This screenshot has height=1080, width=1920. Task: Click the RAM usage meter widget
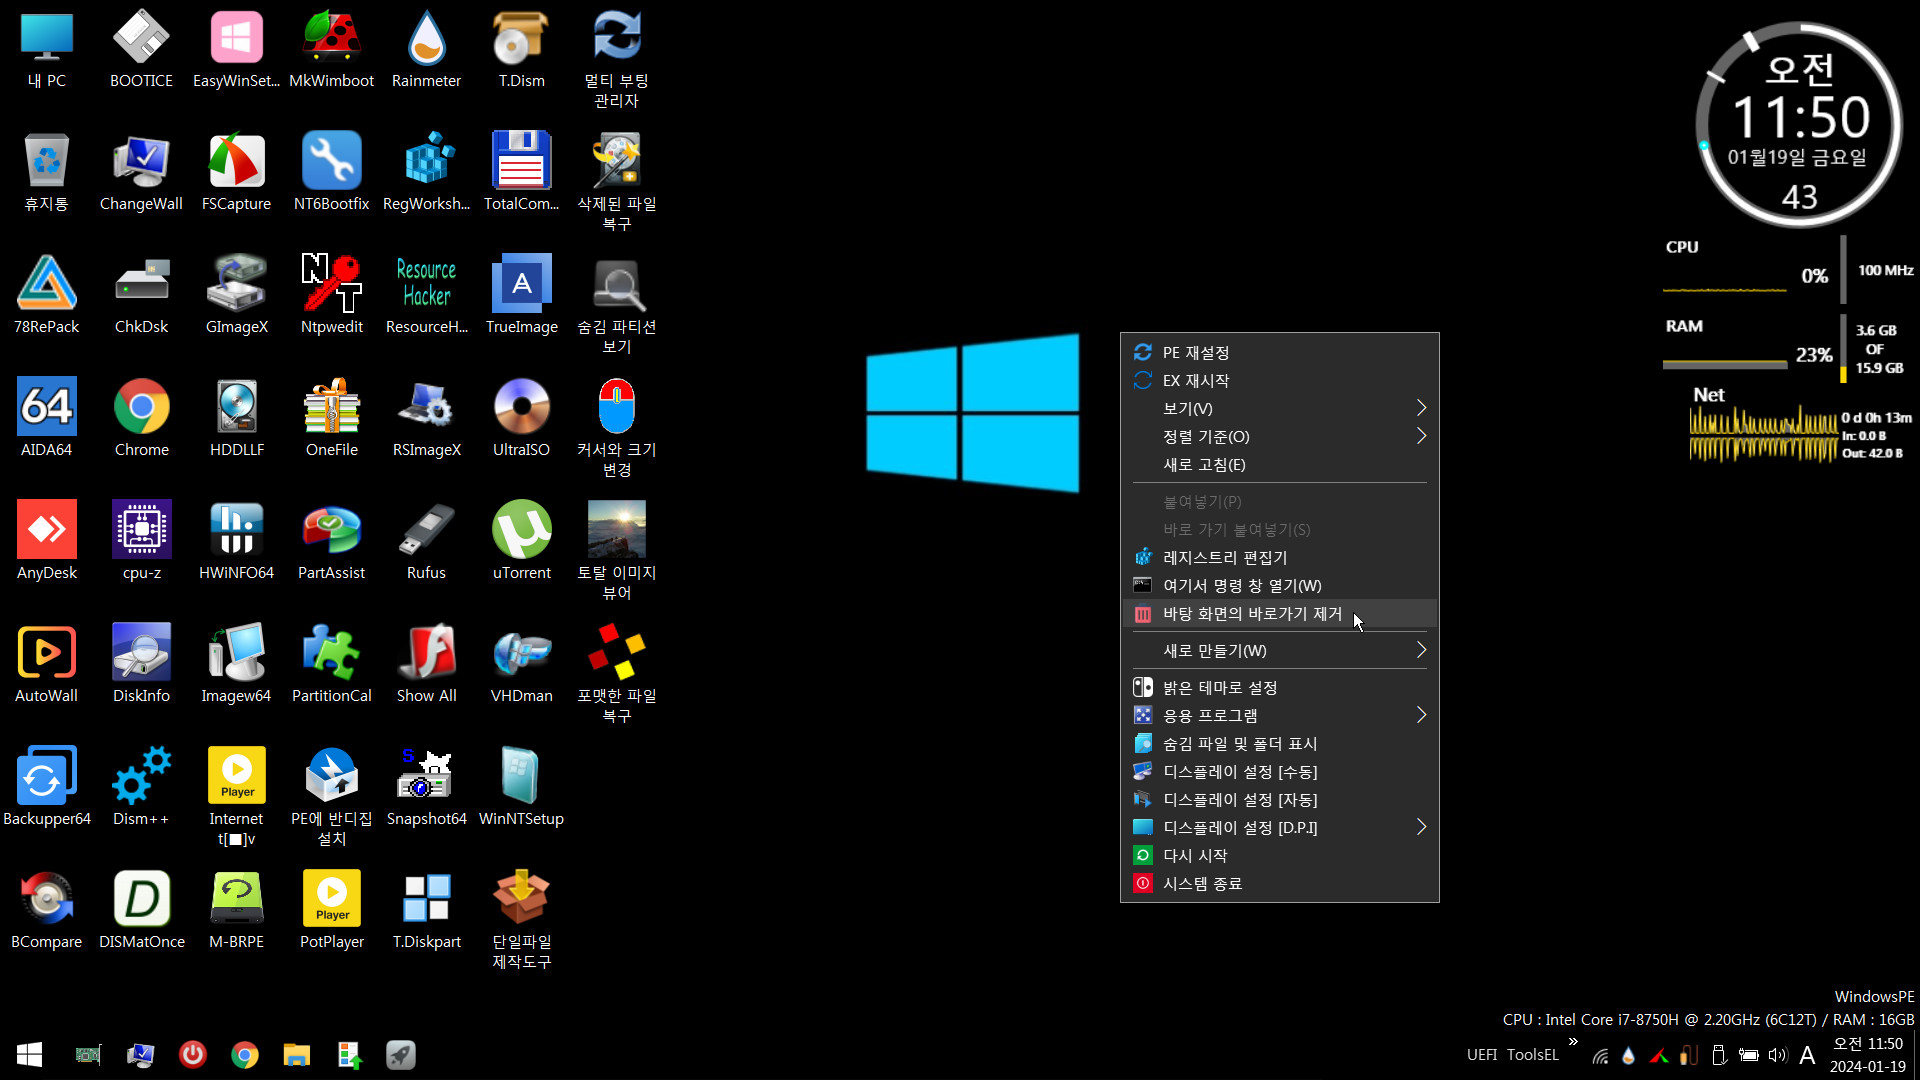(x=1785, y=349)
